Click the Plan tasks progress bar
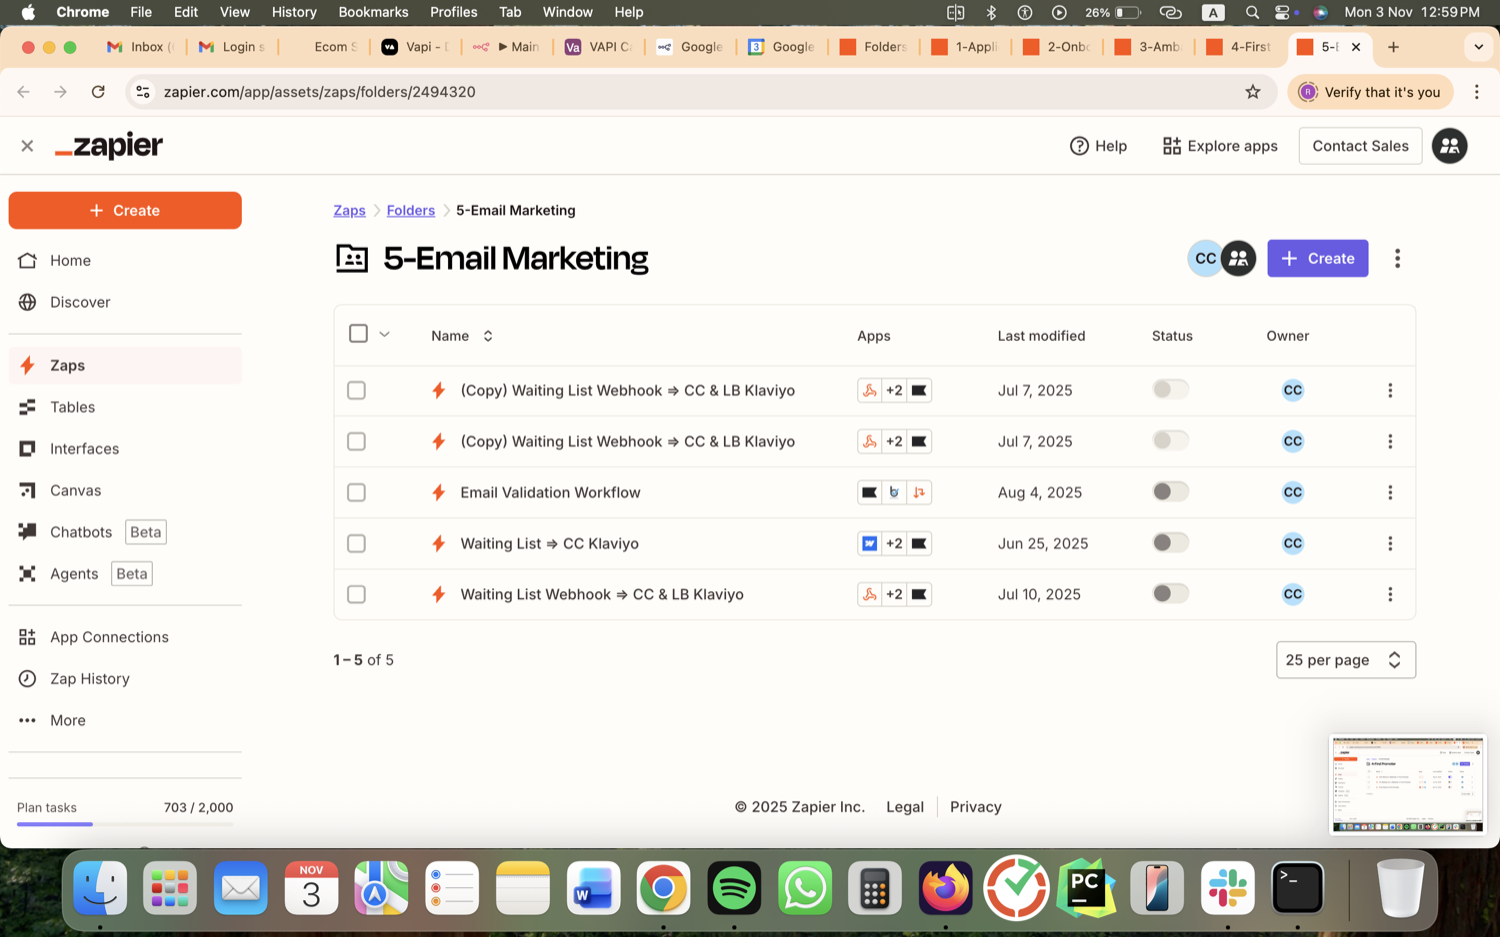Viewport: 1500px width, 937px height. [x=125, y=824]
